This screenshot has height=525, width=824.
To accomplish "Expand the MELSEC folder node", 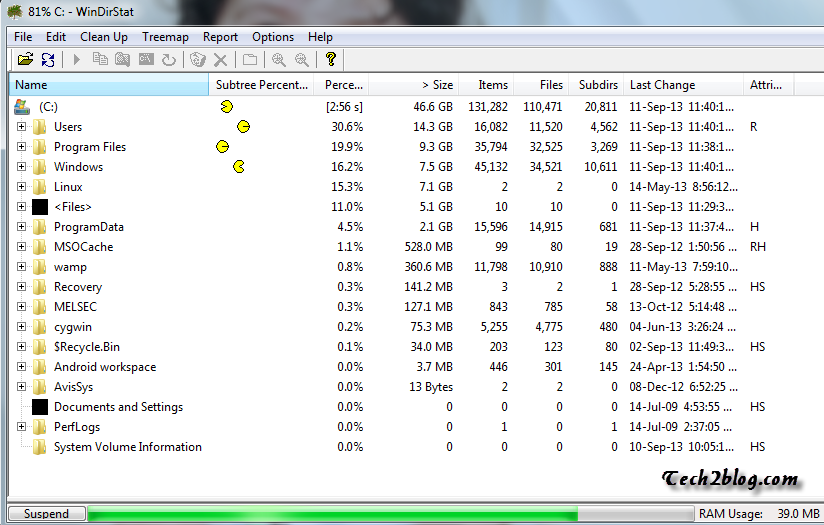I will (x=21, y=306).
